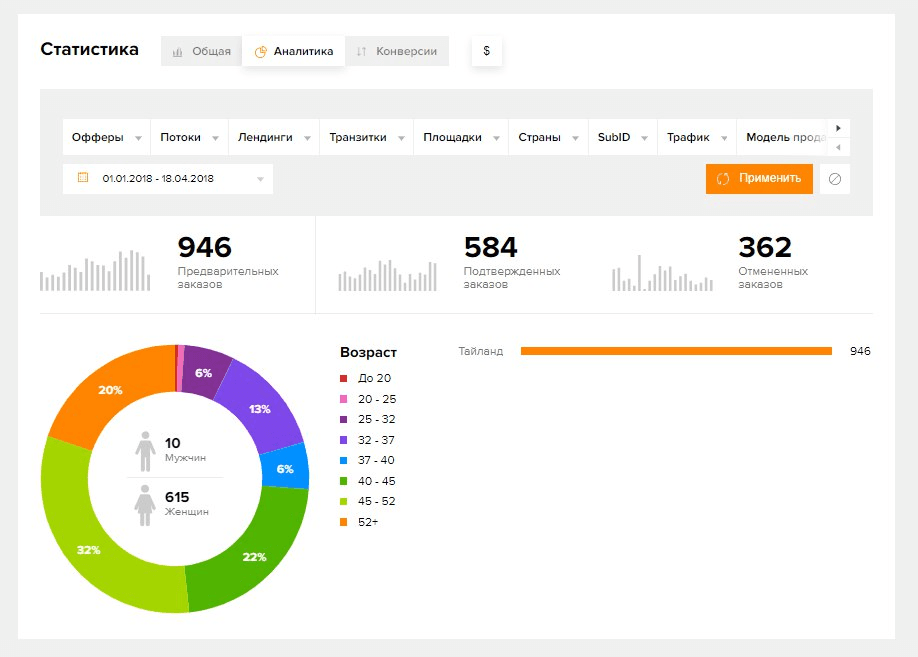Click the arrows icon on Конверсии

pyautogui.click(x=362, y=52)
